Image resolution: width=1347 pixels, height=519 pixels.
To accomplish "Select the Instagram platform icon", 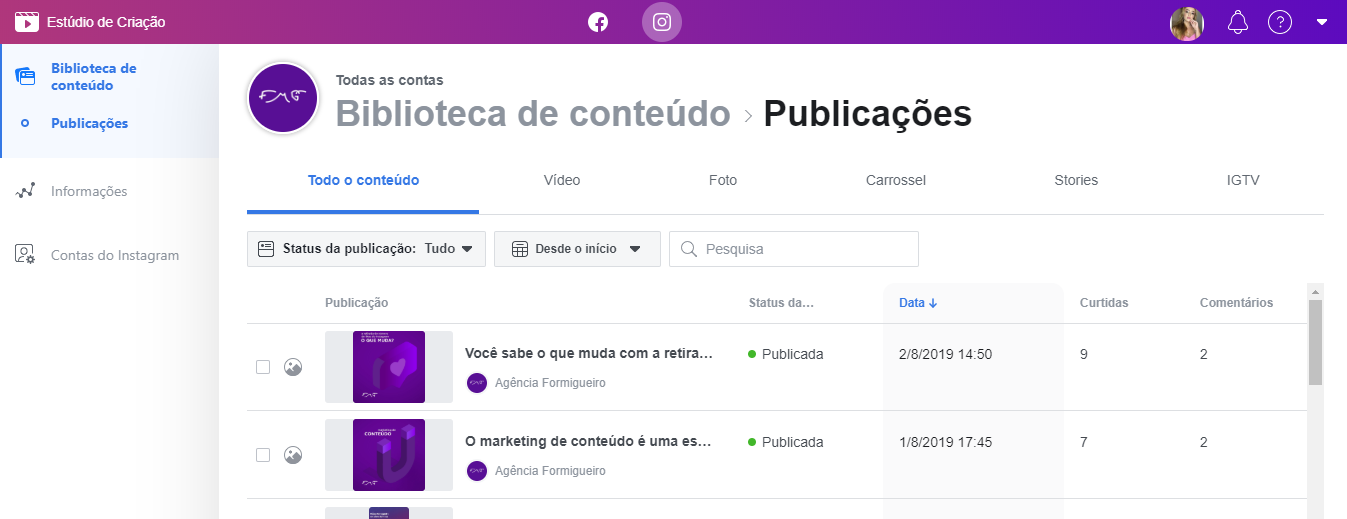I will [x=662, y=22].
